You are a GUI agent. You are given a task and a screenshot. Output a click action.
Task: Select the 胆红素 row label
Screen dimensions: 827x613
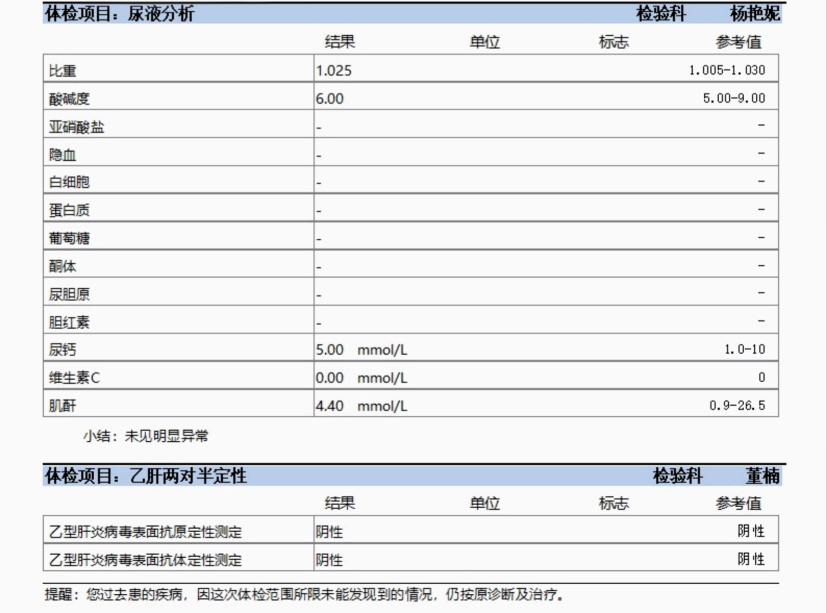[x=69, y=322]
